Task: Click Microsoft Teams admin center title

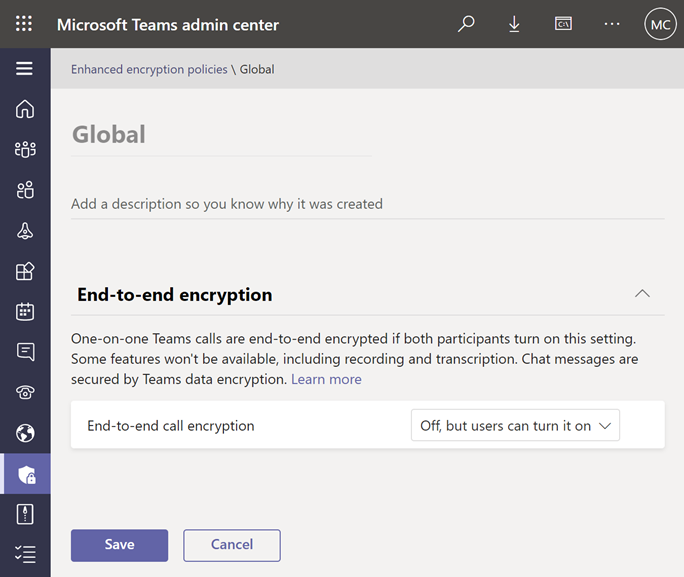Action: 168,25
